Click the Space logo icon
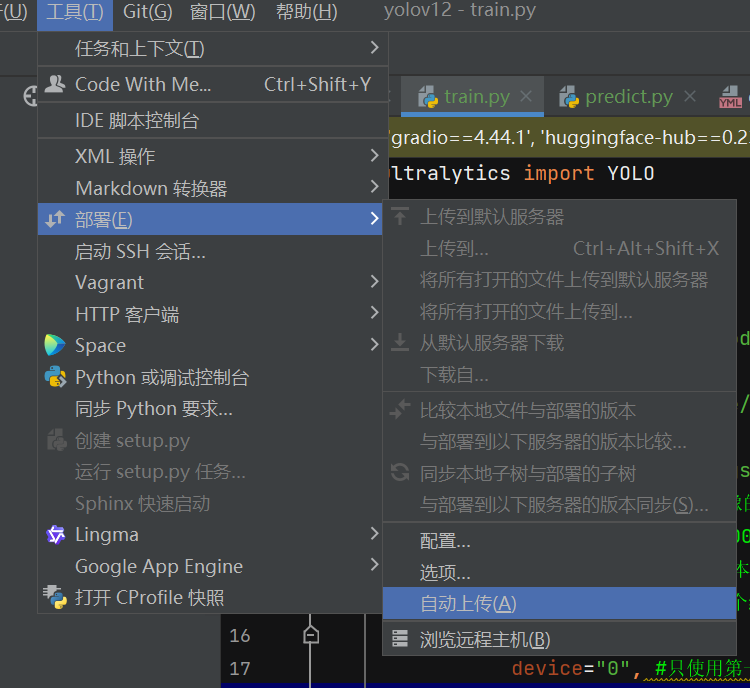 55,345
